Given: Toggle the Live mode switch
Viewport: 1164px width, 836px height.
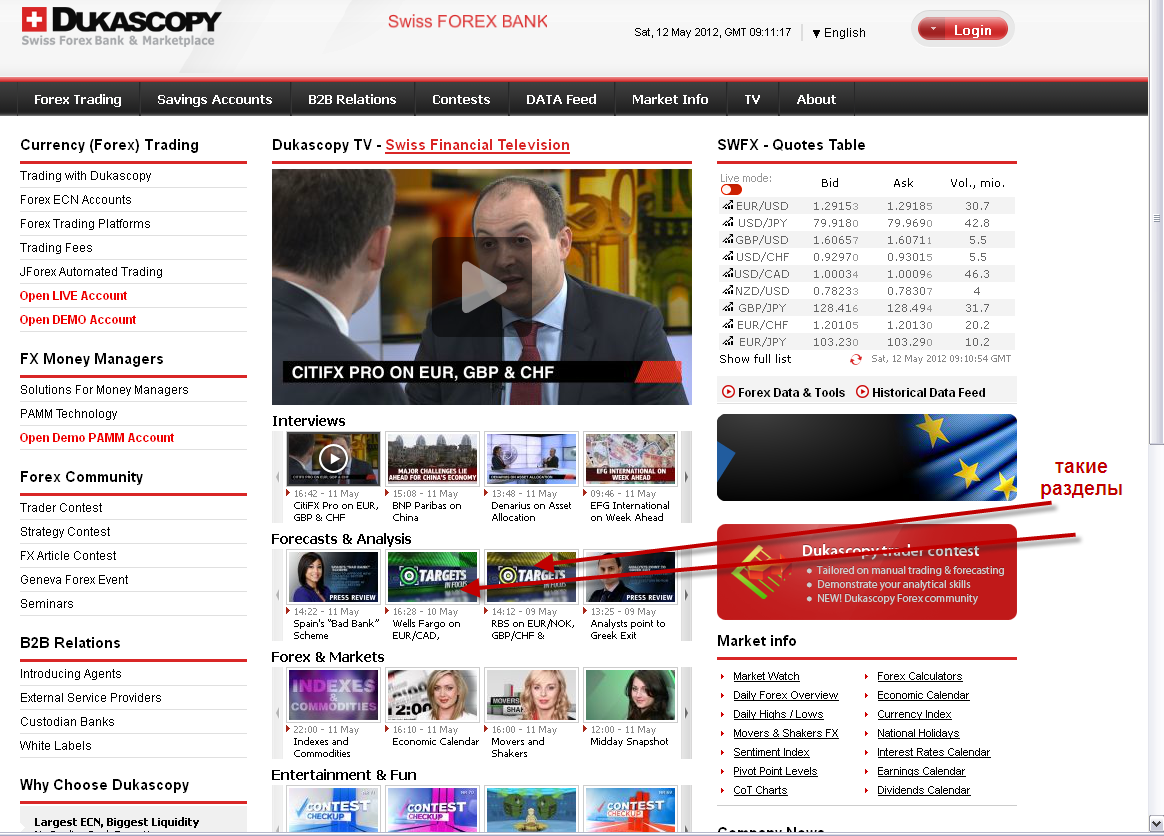Looking at the screenshot, I should pos(731,189).
